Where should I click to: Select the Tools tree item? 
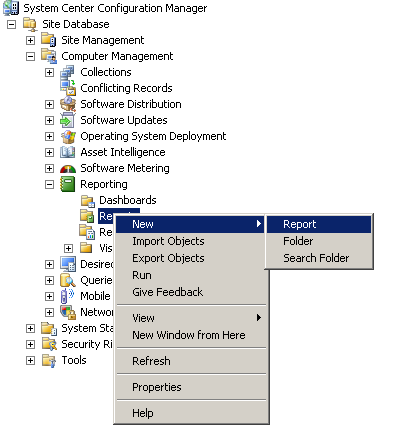[x=74, y=360]
